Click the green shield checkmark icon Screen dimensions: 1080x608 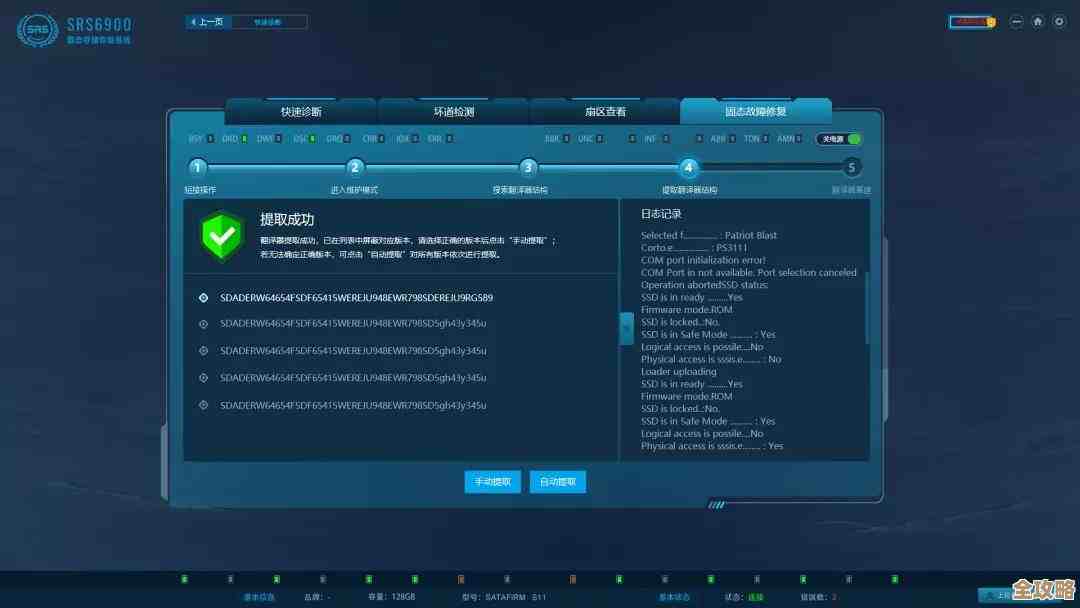point(221,235)
